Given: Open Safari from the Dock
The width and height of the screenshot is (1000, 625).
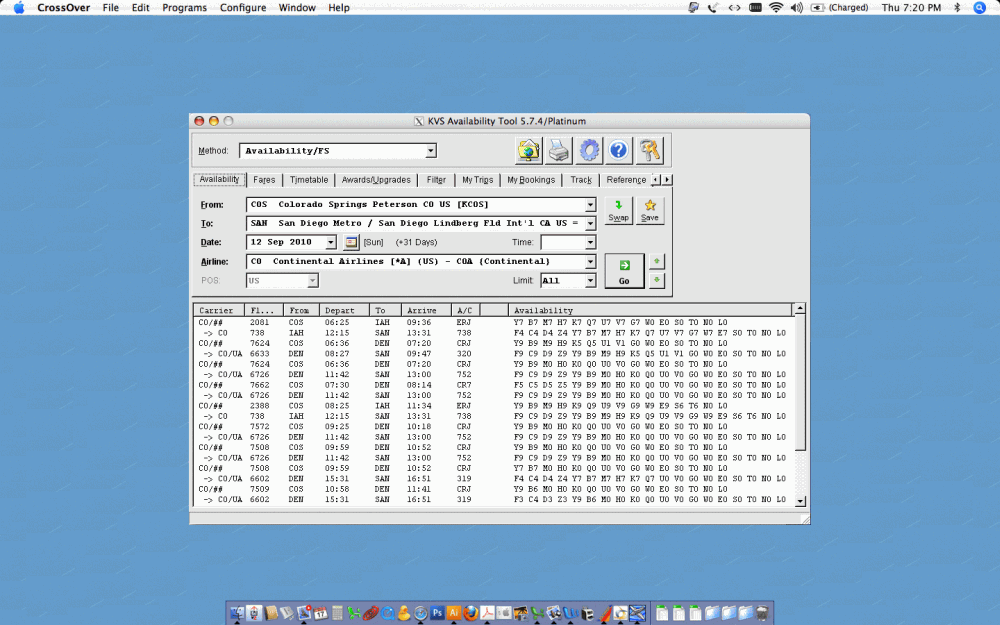Looking at the screenshot, I should [x=420, y=614].
